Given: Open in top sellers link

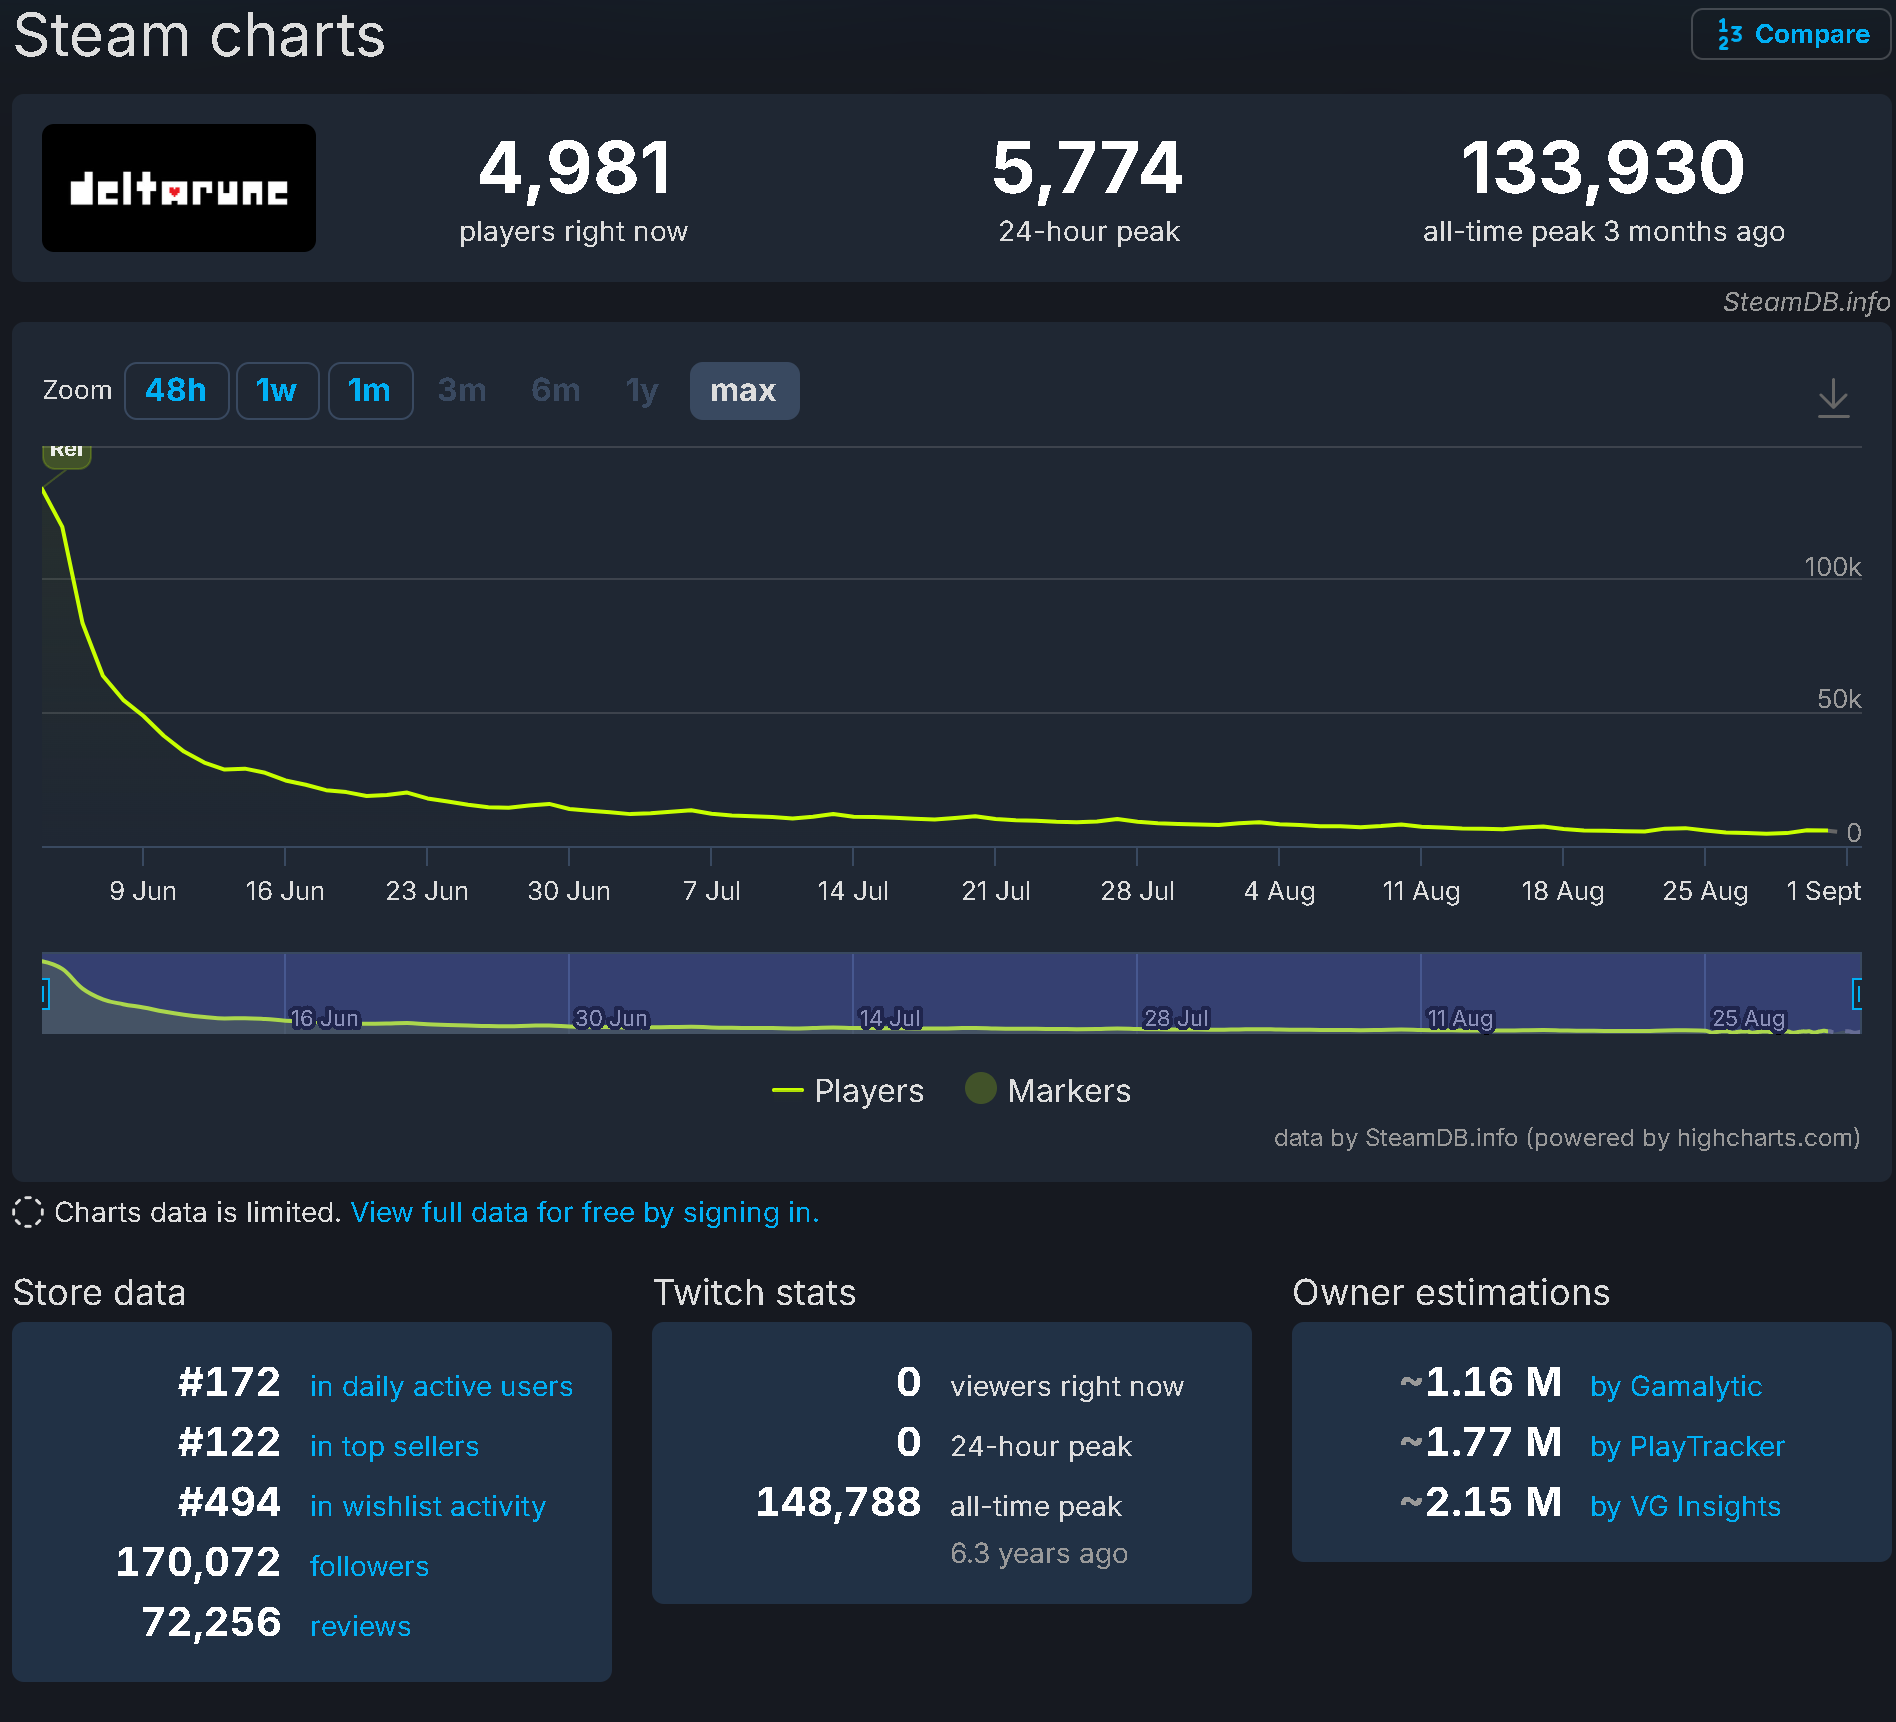Looking at the screenshot, I should [x=394, y=1446].
